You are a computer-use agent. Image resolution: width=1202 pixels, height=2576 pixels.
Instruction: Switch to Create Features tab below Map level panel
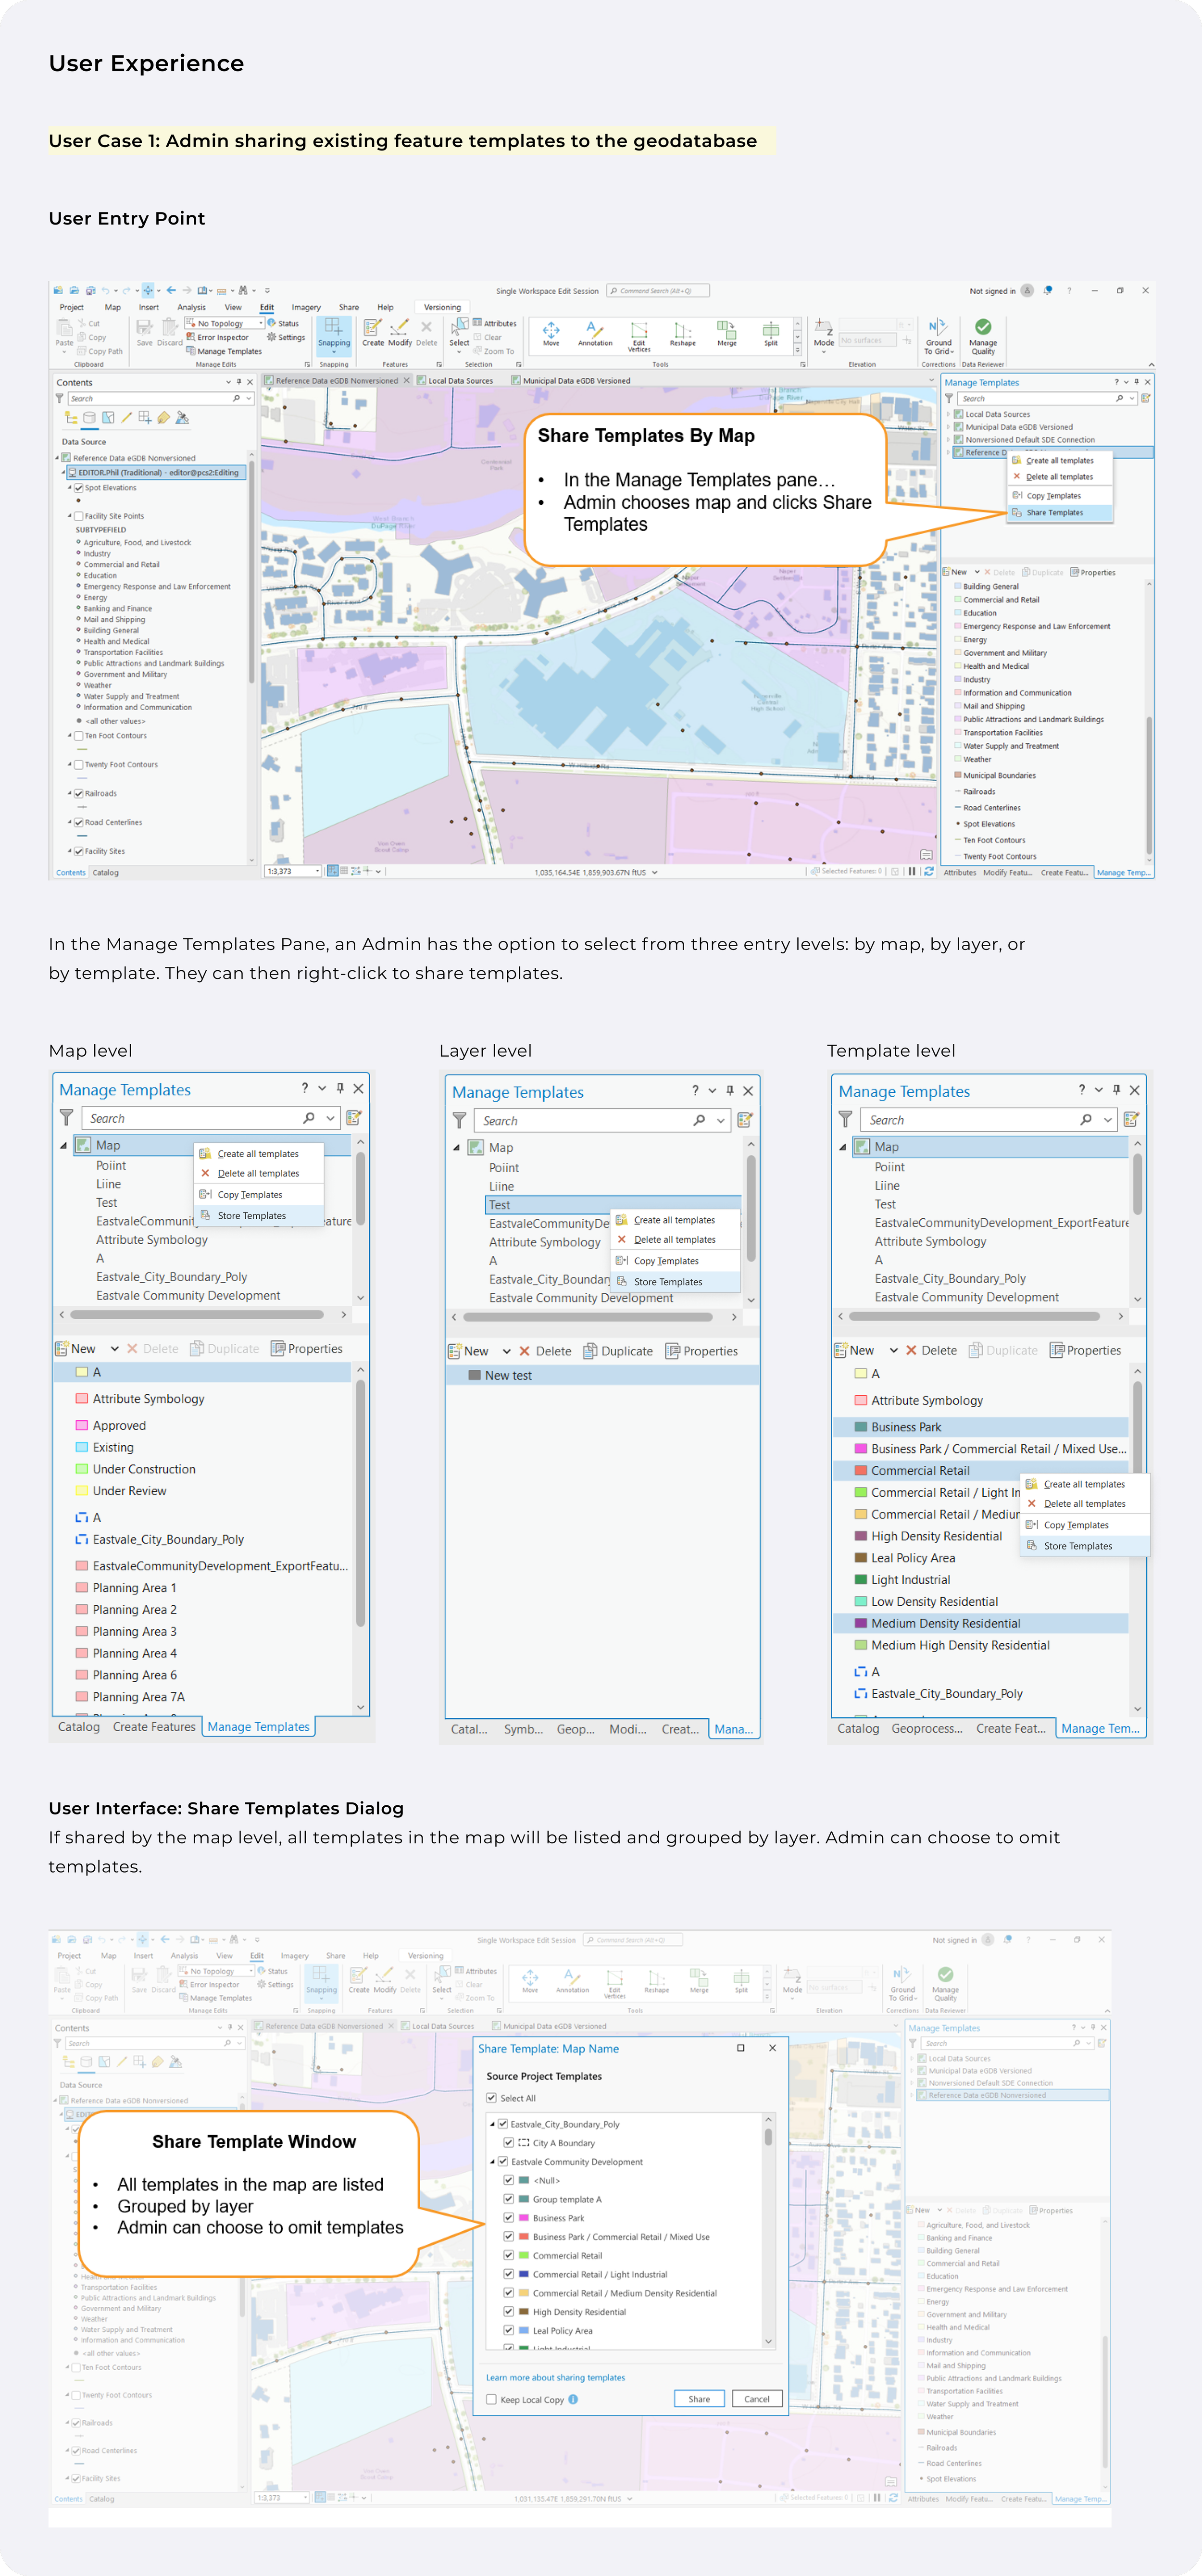[x=154, y=1727]
